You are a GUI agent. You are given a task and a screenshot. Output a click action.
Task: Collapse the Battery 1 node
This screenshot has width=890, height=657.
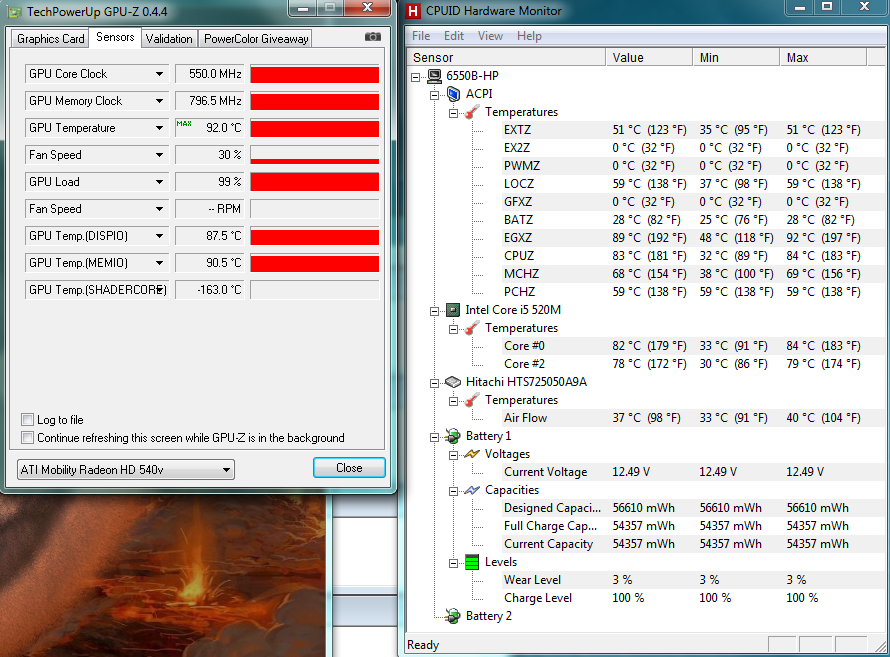(435, 436)
